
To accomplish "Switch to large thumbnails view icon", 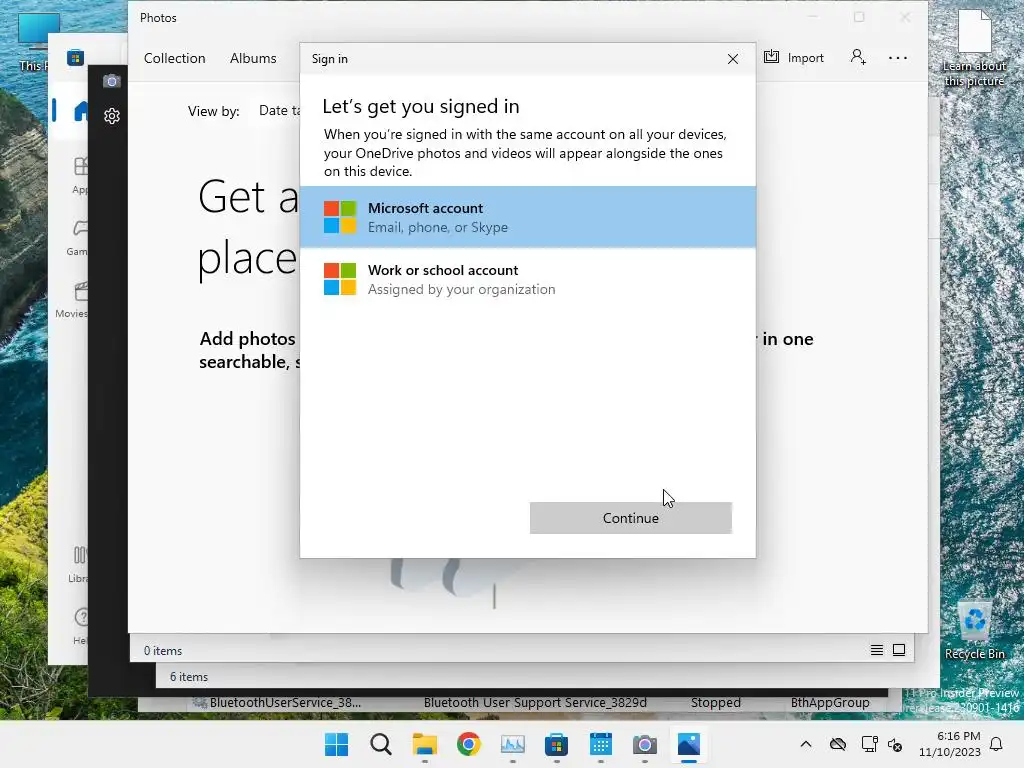I will click(x=899, y=650).
